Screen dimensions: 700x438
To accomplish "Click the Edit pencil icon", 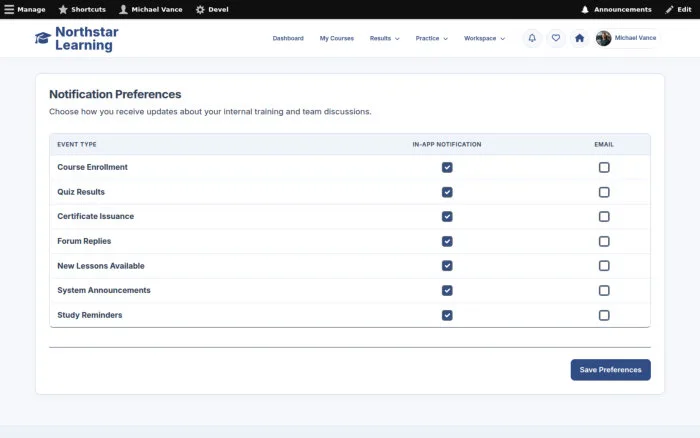I will point(669,9).
